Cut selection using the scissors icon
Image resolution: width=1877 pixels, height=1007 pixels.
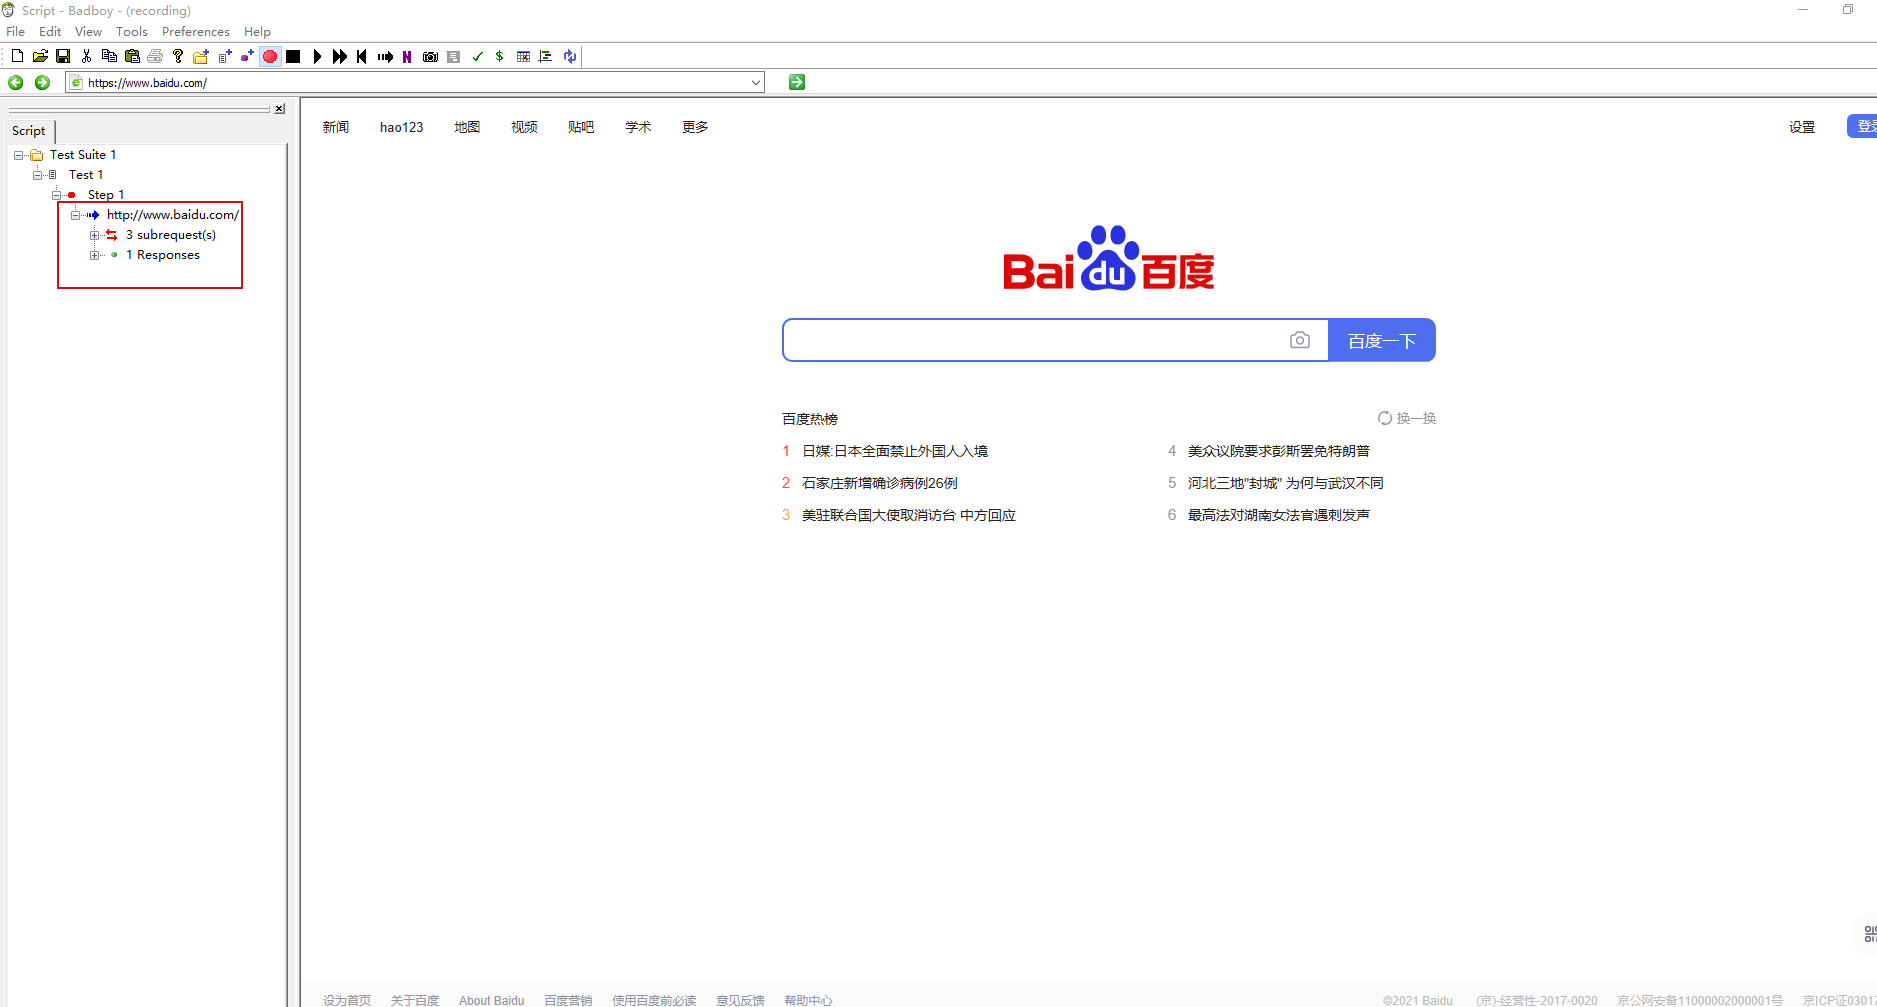coord(86,56)
